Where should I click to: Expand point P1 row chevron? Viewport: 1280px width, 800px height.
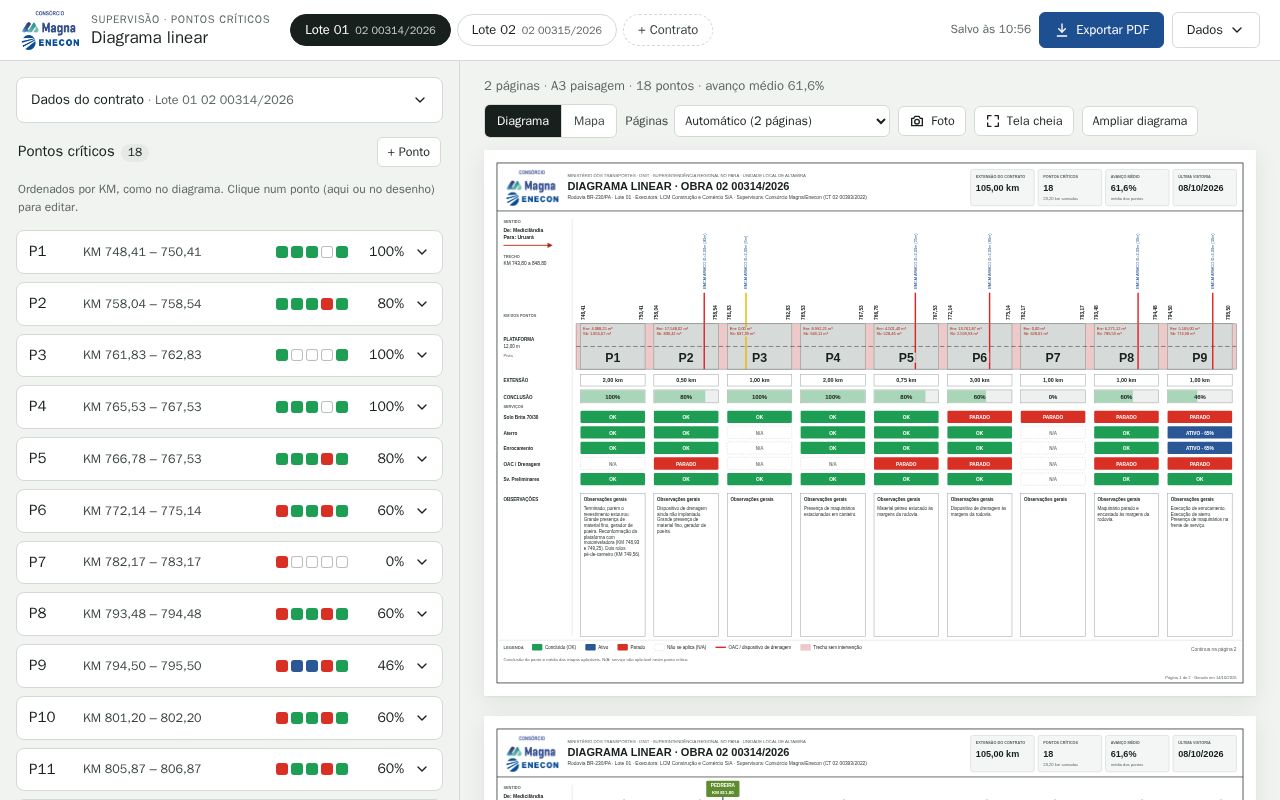coord(422,252)
